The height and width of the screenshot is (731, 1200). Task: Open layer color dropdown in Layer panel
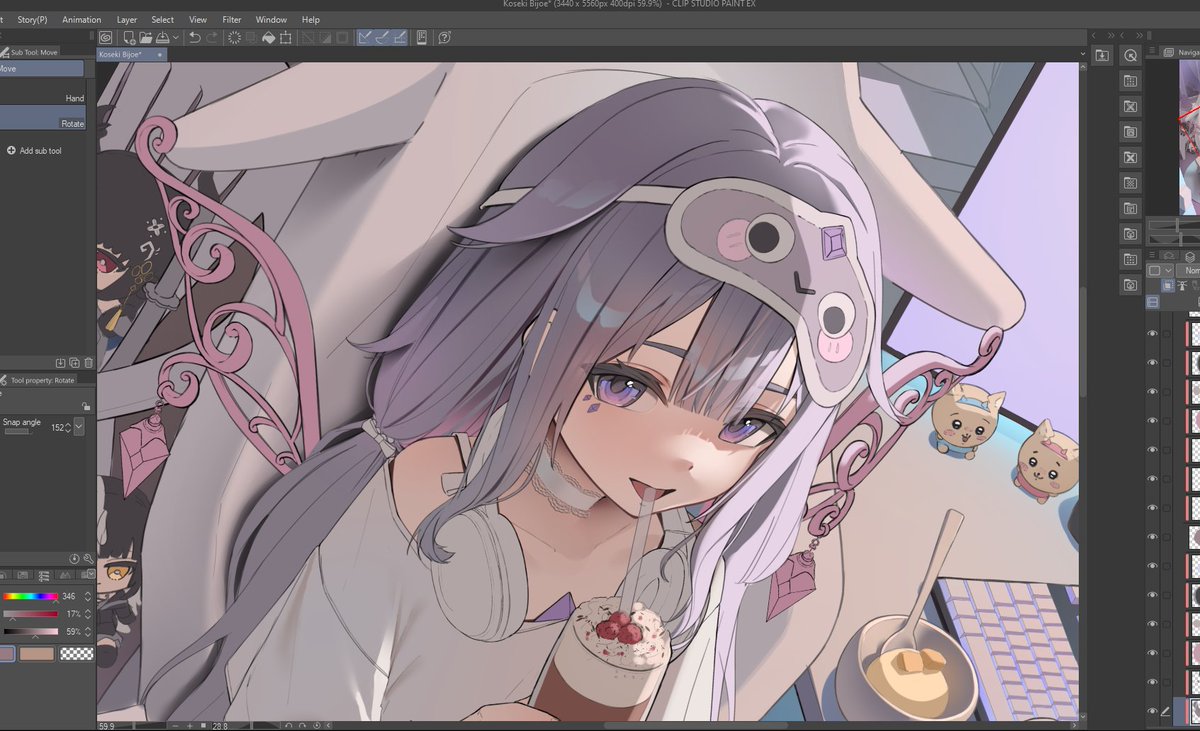(x=1160, y=271)
